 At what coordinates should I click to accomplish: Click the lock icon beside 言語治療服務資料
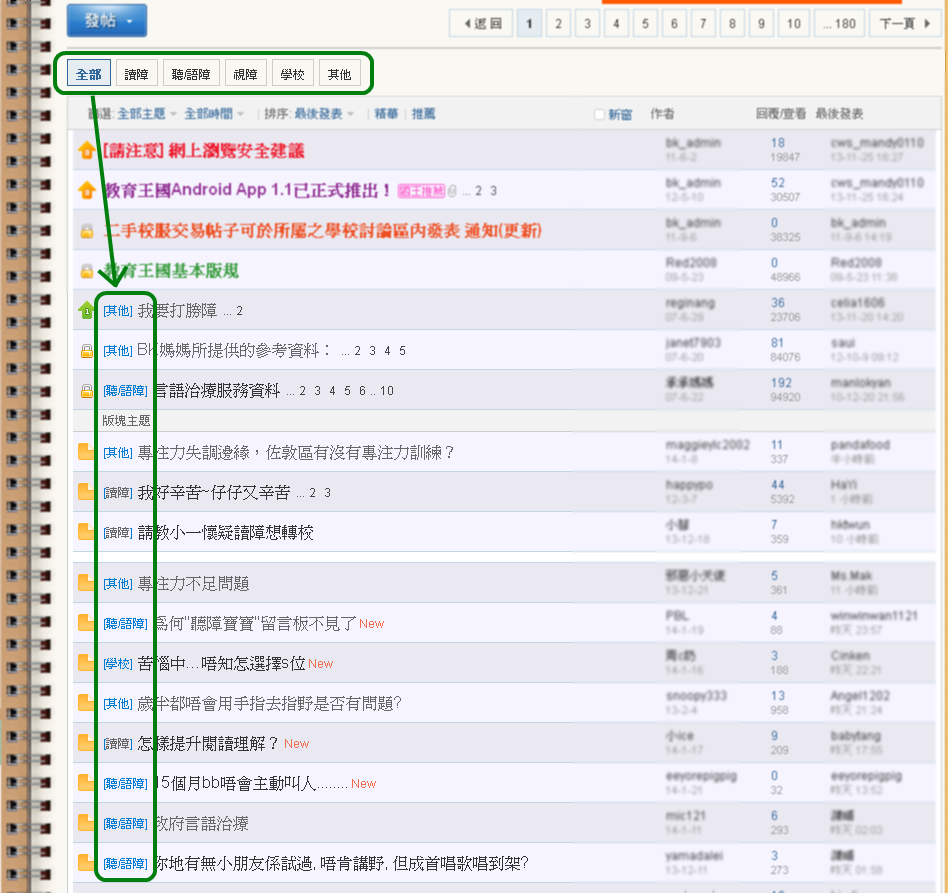86,391
